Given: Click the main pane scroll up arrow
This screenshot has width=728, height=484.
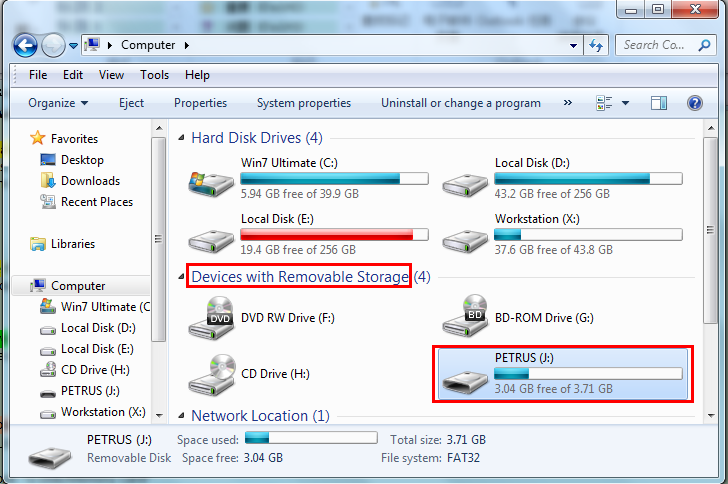Looking at the screenshot, I should pos(711,128).
